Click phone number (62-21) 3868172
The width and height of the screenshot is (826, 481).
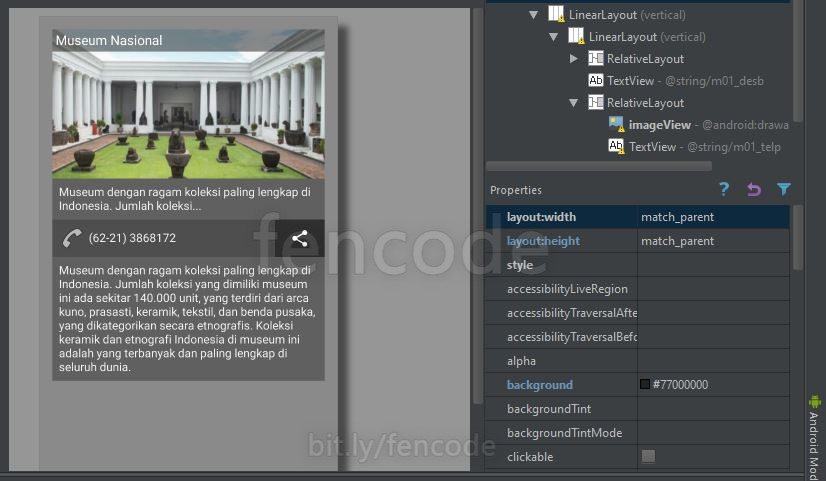(132, 238)
